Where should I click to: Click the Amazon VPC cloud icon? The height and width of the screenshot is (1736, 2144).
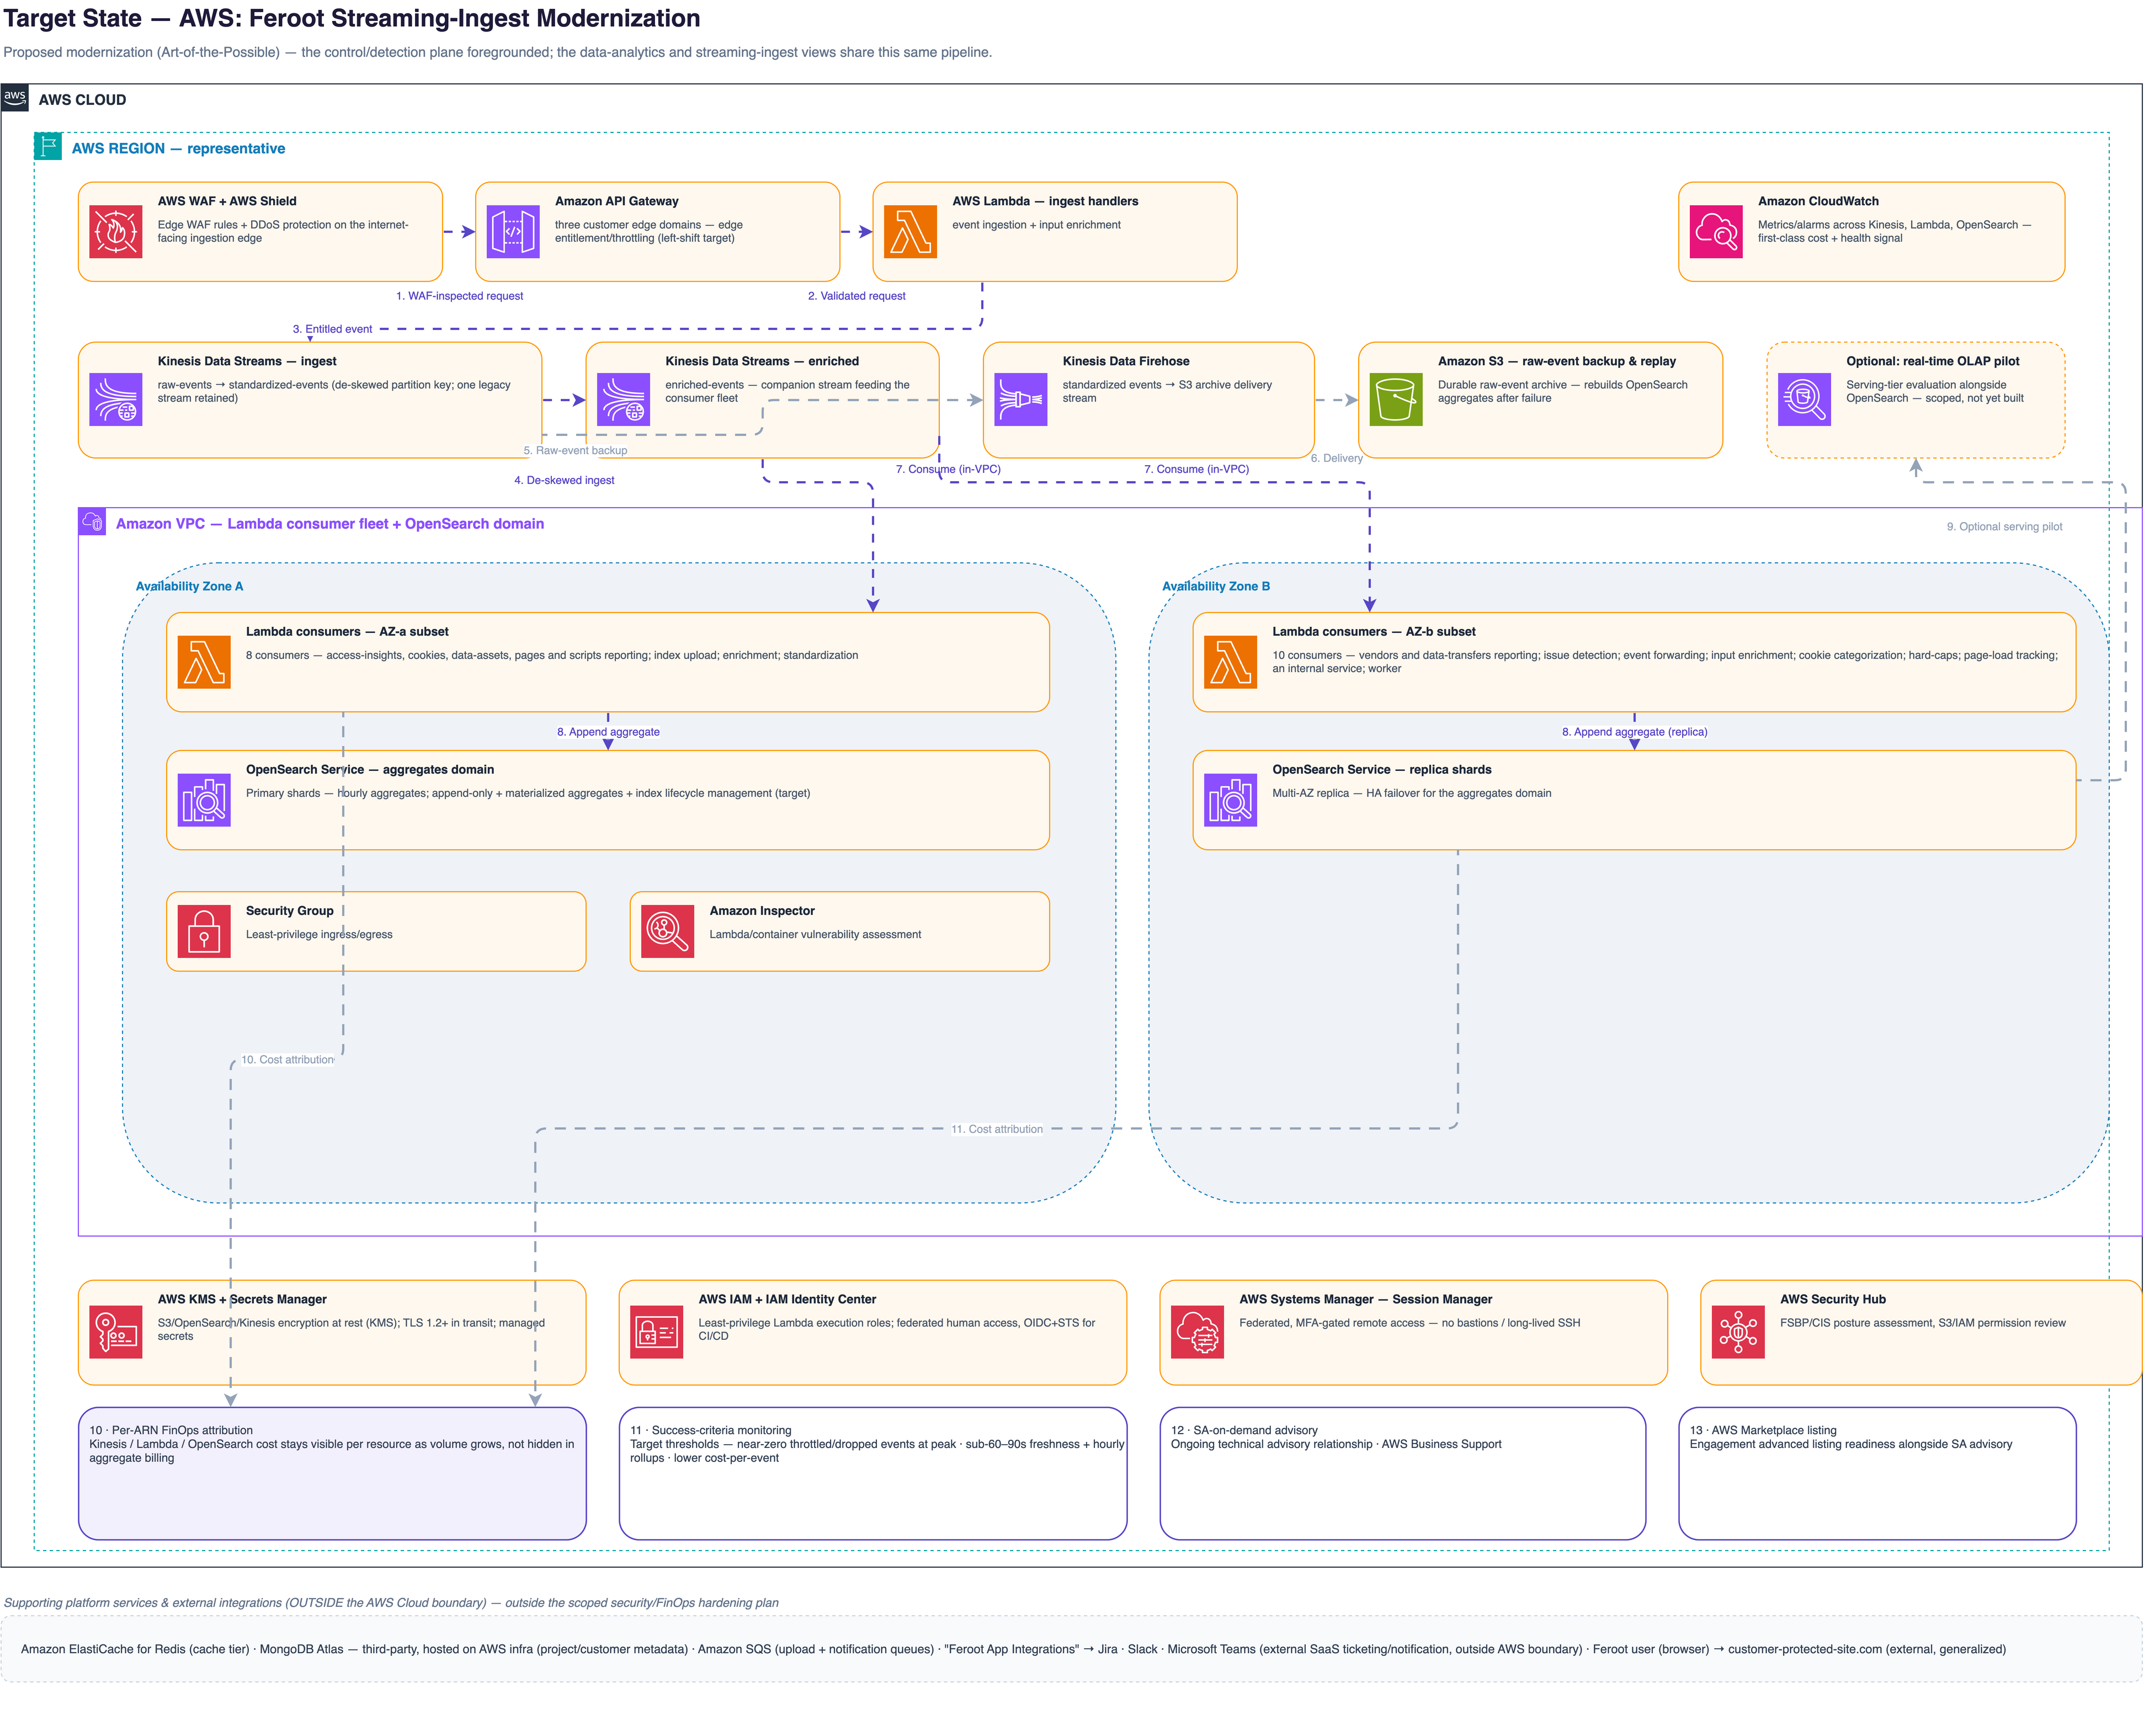click(92, 521)
